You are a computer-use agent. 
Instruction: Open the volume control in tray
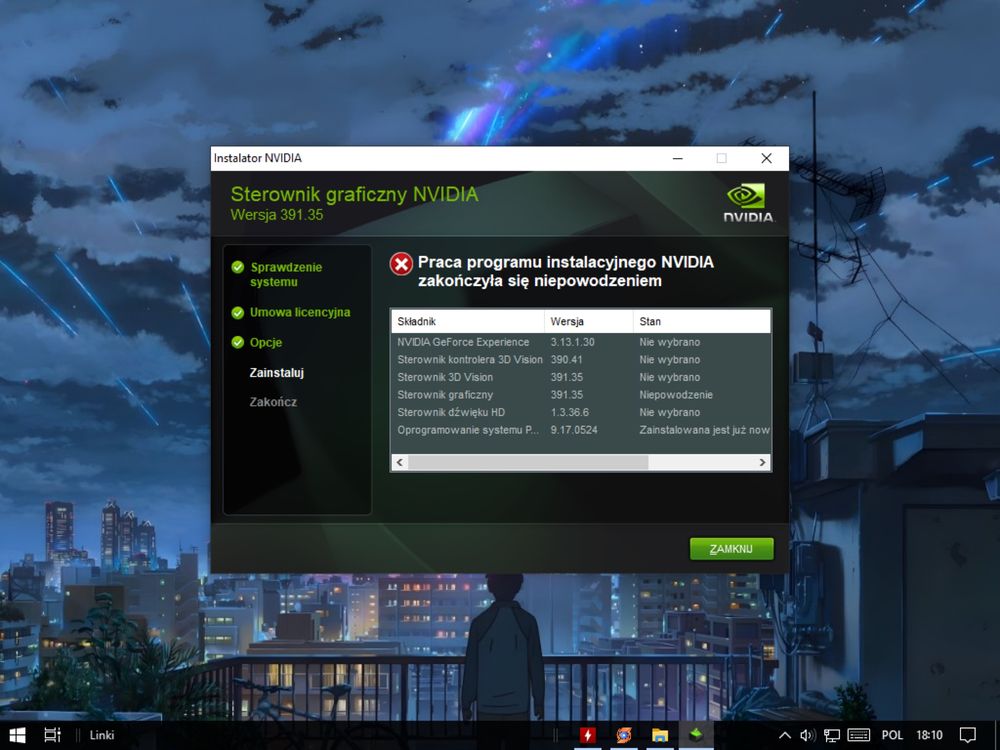click(807, 735)
